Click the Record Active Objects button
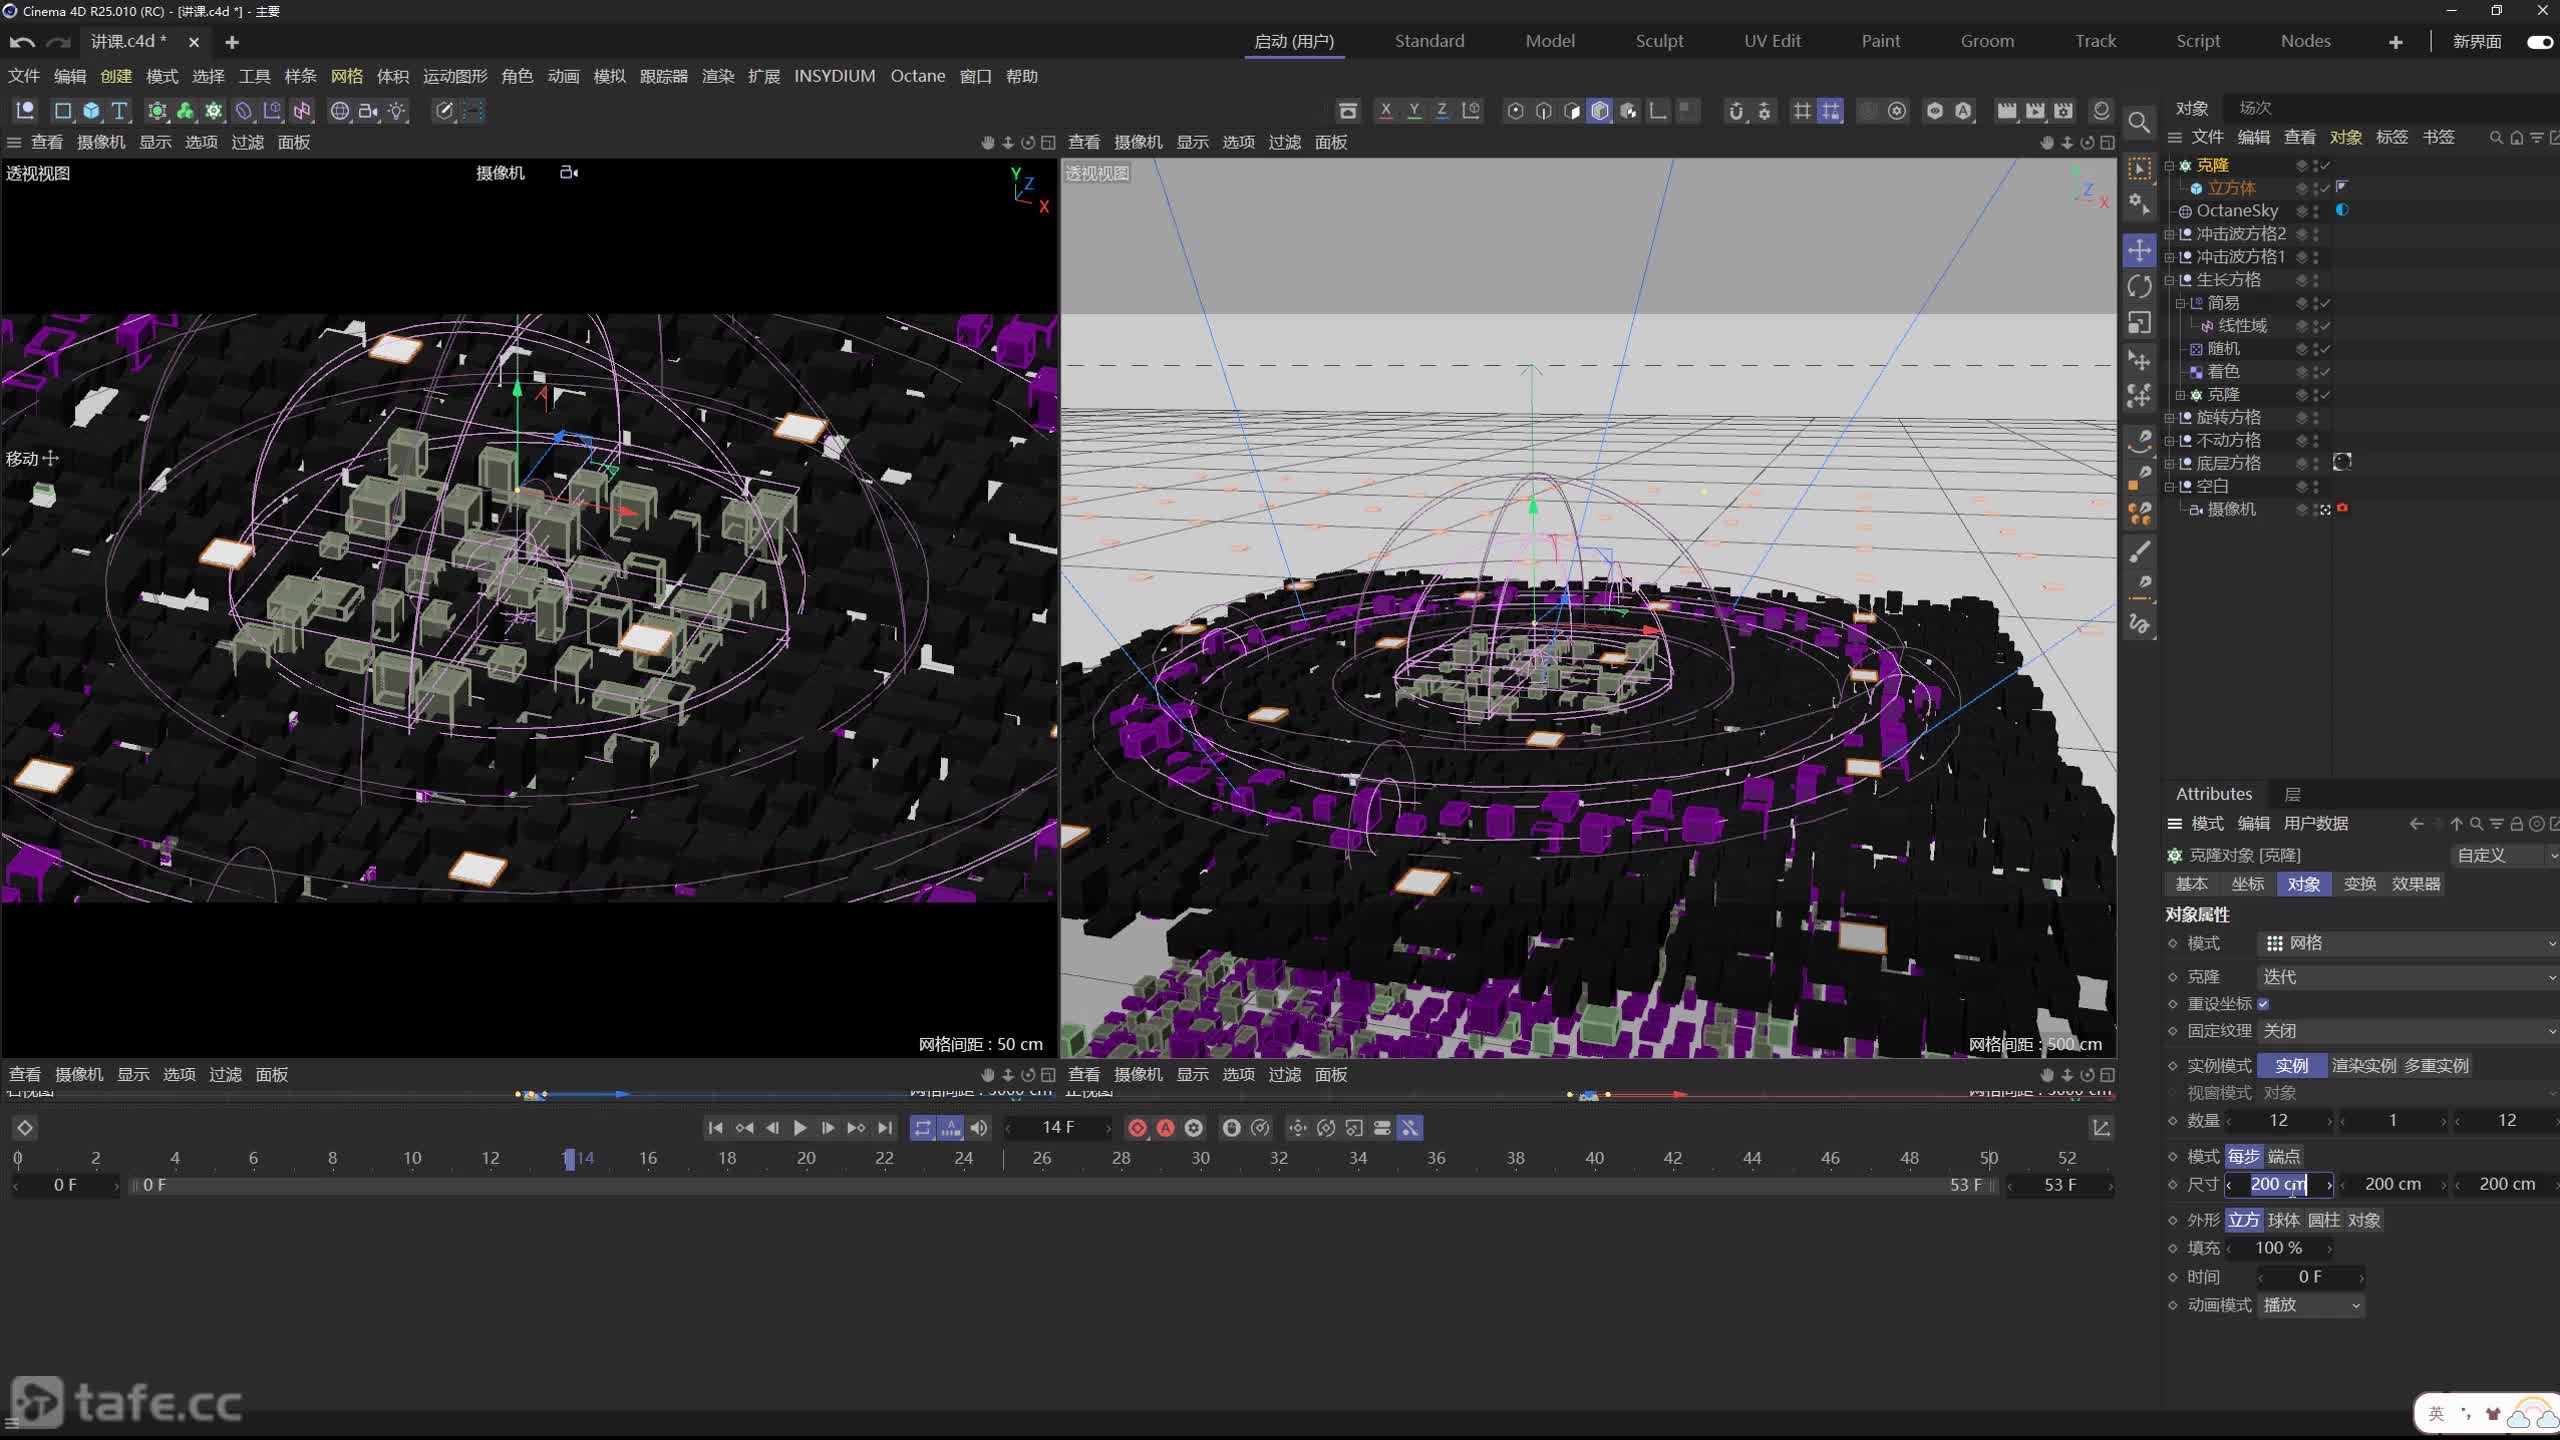 pos(1137,1128)
